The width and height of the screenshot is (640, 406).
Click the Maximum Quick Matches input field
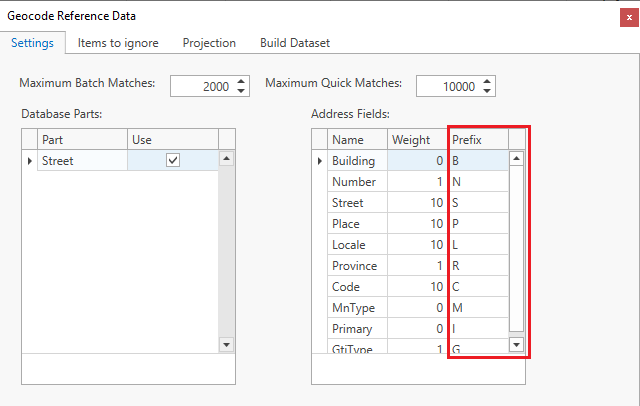click(446, 87)
